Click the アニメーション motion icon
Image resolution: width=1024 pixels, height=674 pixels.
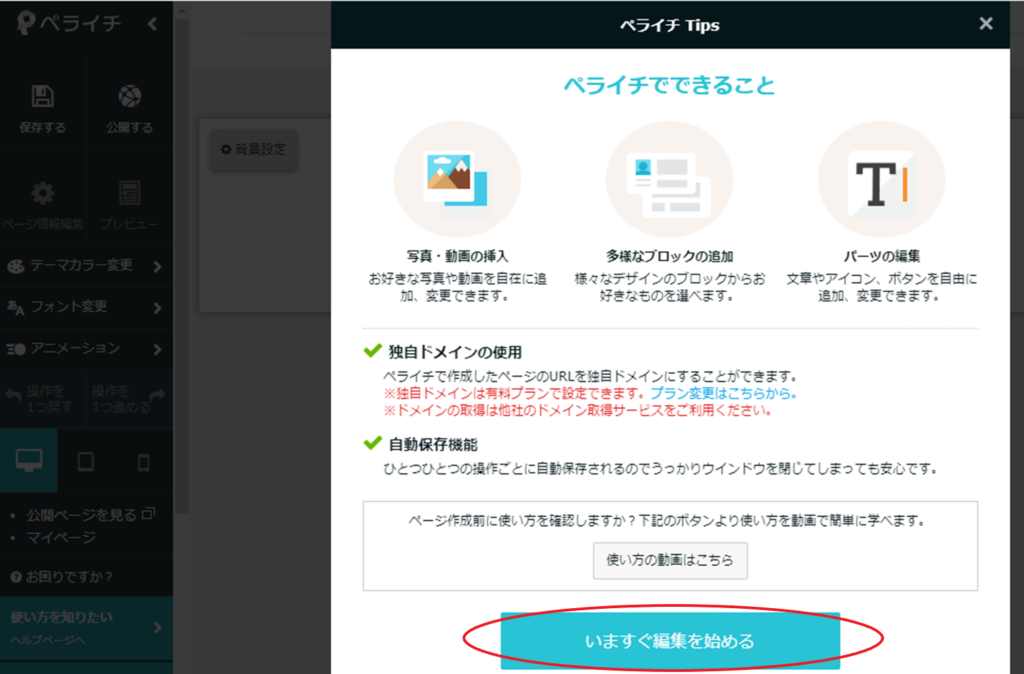[x=16, y=349]
